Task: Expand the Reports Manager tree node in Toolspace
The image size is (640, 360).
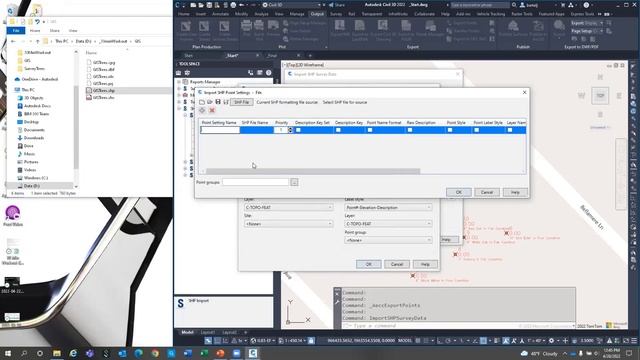Action: click(179, 82)
